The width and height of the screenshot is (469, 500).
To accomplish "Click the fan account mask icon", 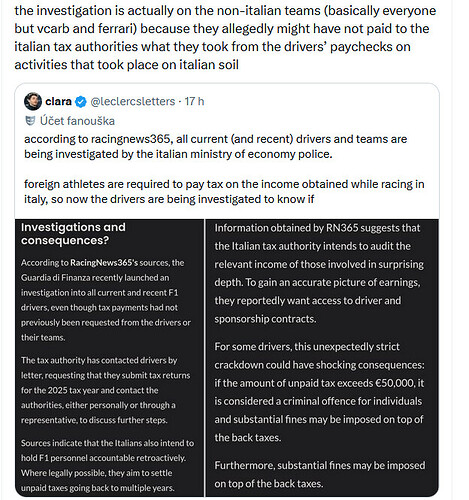I will point(30,121).
